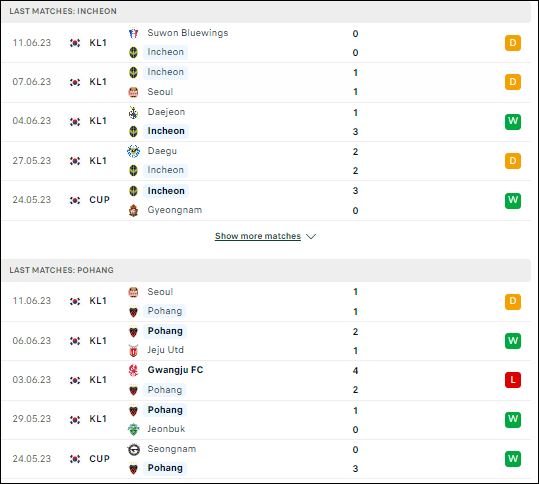Screen dimensions: 539x484
Task: Select the Last Matches: Incheon header
Action: click(x=266, y=11)
